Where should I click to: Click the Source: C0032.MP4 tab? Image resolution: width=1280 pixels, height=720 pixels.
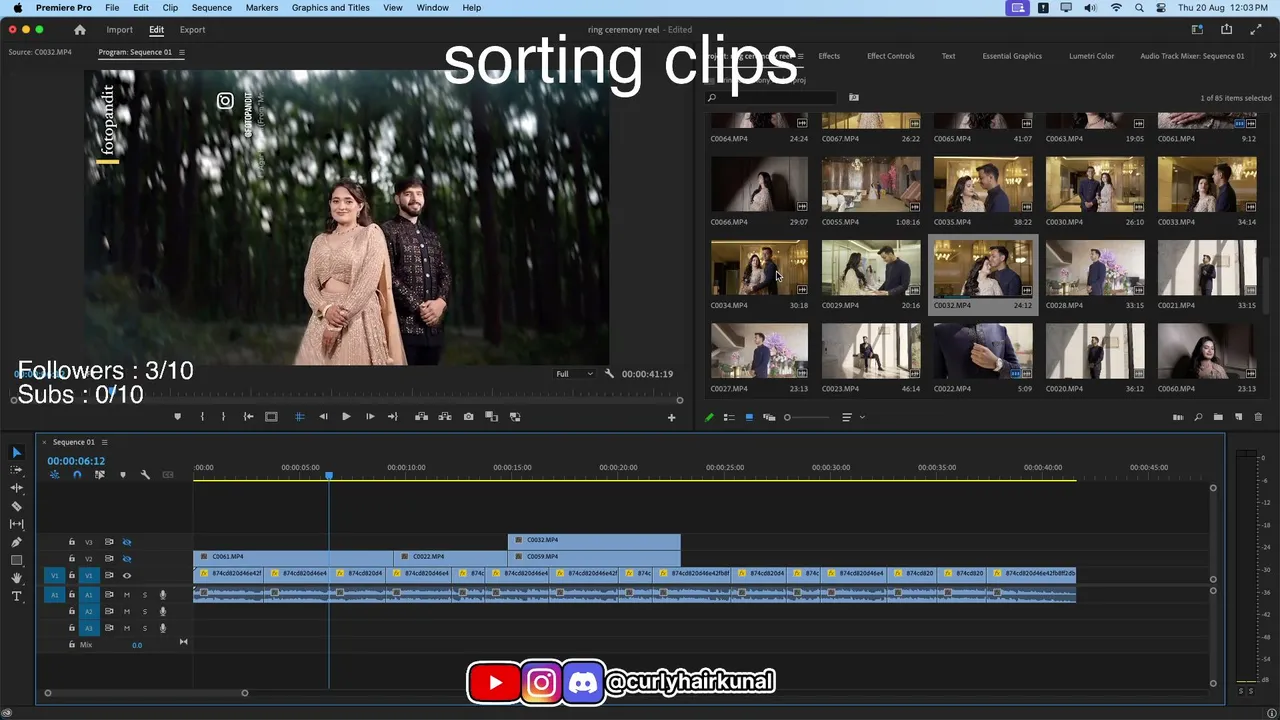[40, 52]
